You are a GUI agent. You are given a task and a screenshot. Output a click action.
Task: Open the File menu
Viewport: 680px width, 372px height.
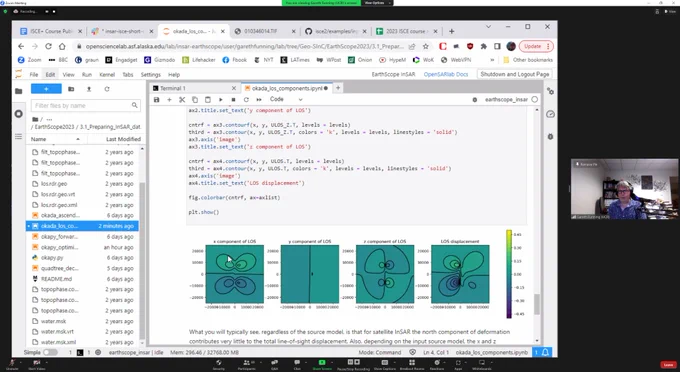[x=34, y=75]
